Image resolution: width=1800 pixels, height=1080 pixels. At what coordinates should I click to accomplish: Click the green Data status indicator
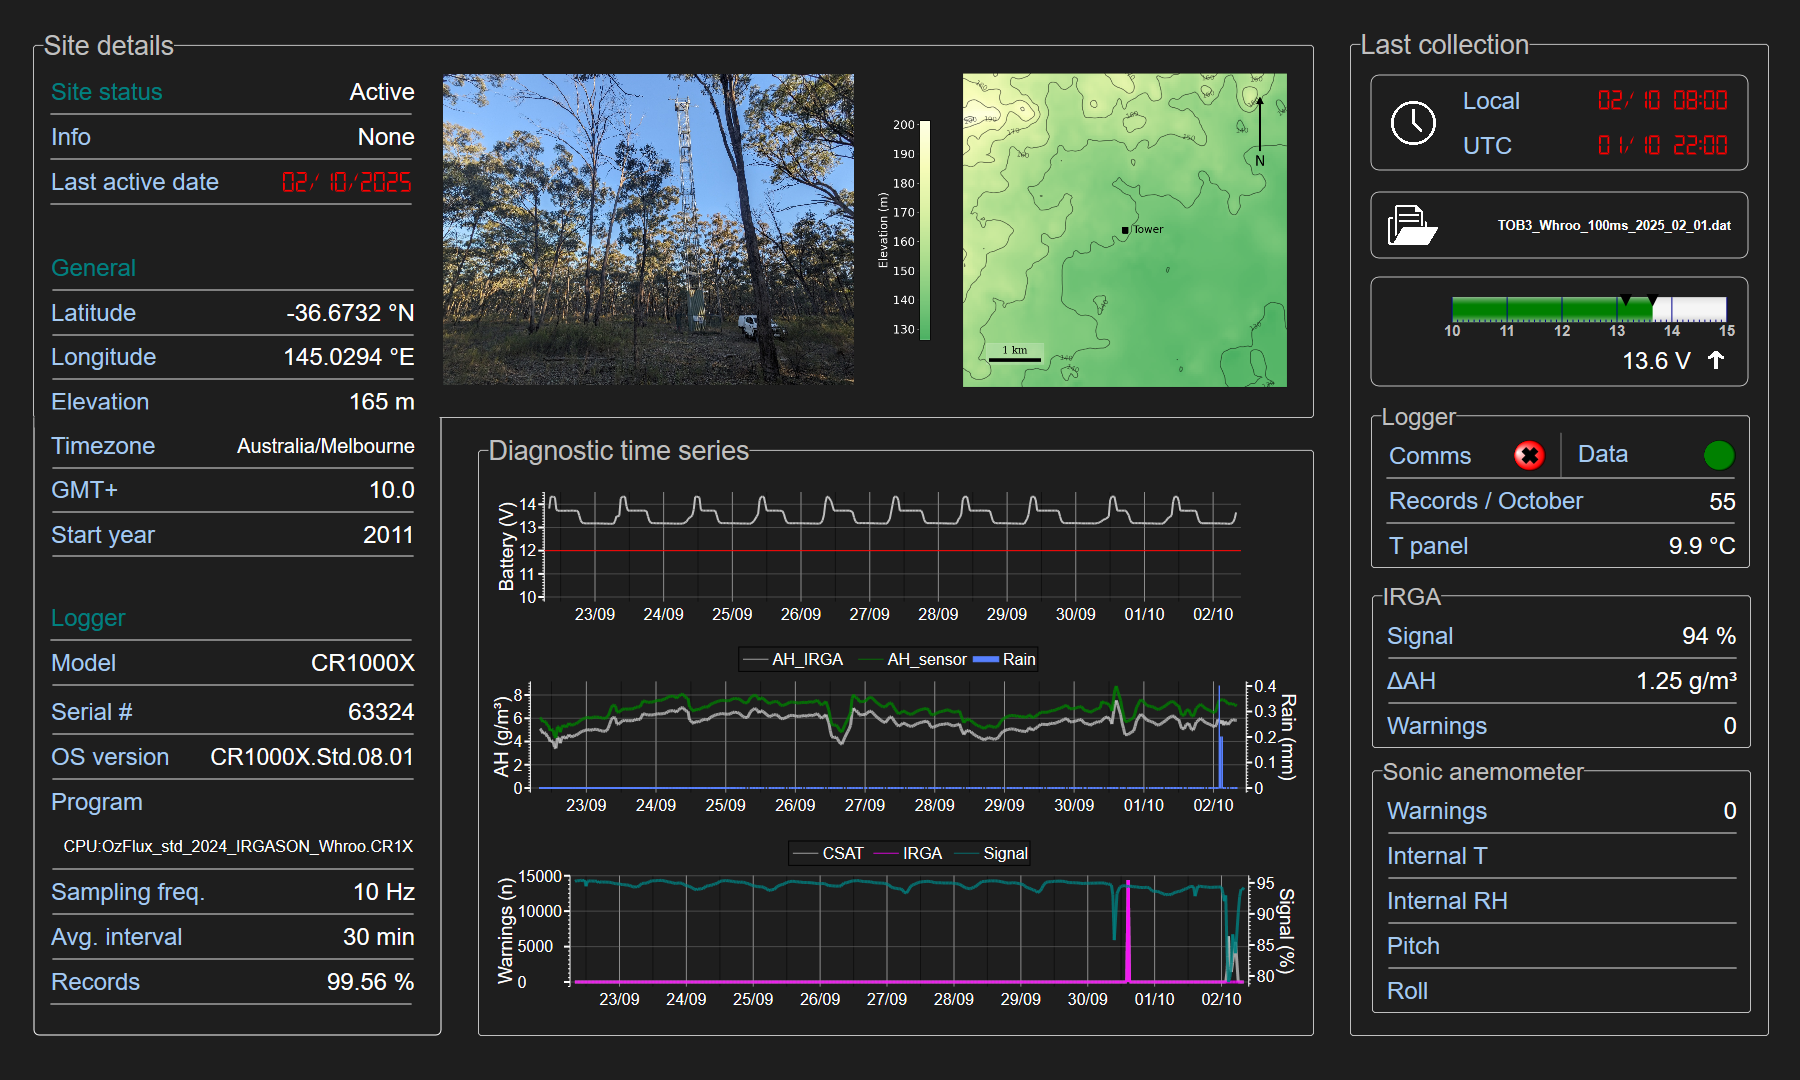pyautogui.click(x=1718, y=456)
